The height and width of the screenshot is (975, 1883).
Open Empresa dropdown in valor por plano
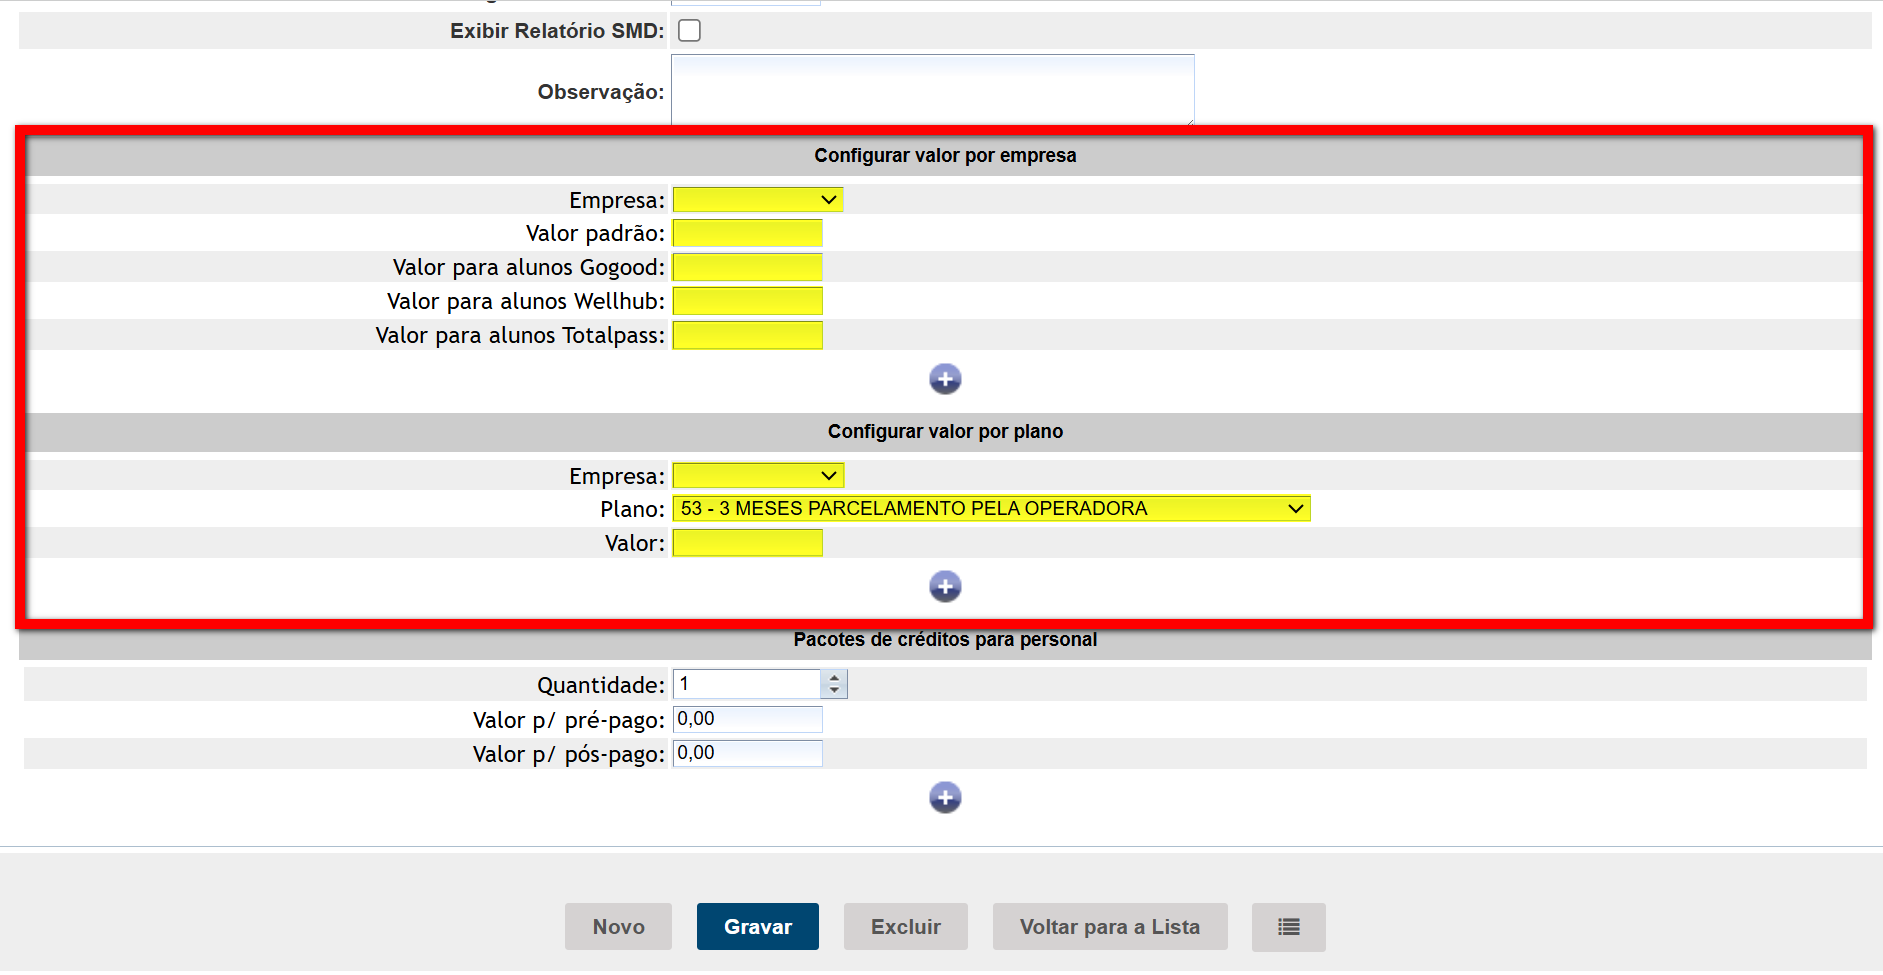(757, 476)
